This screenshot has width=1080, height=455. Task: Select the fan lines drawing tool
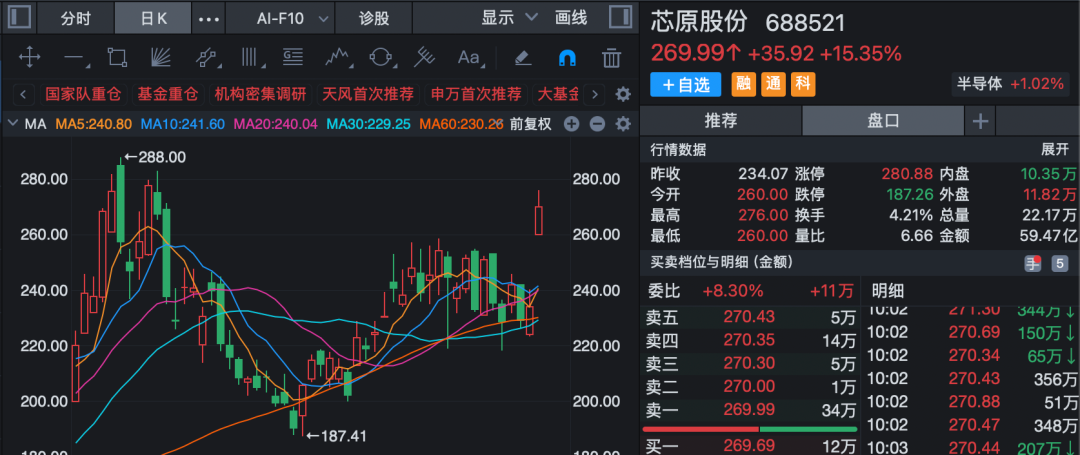(161, 57)
